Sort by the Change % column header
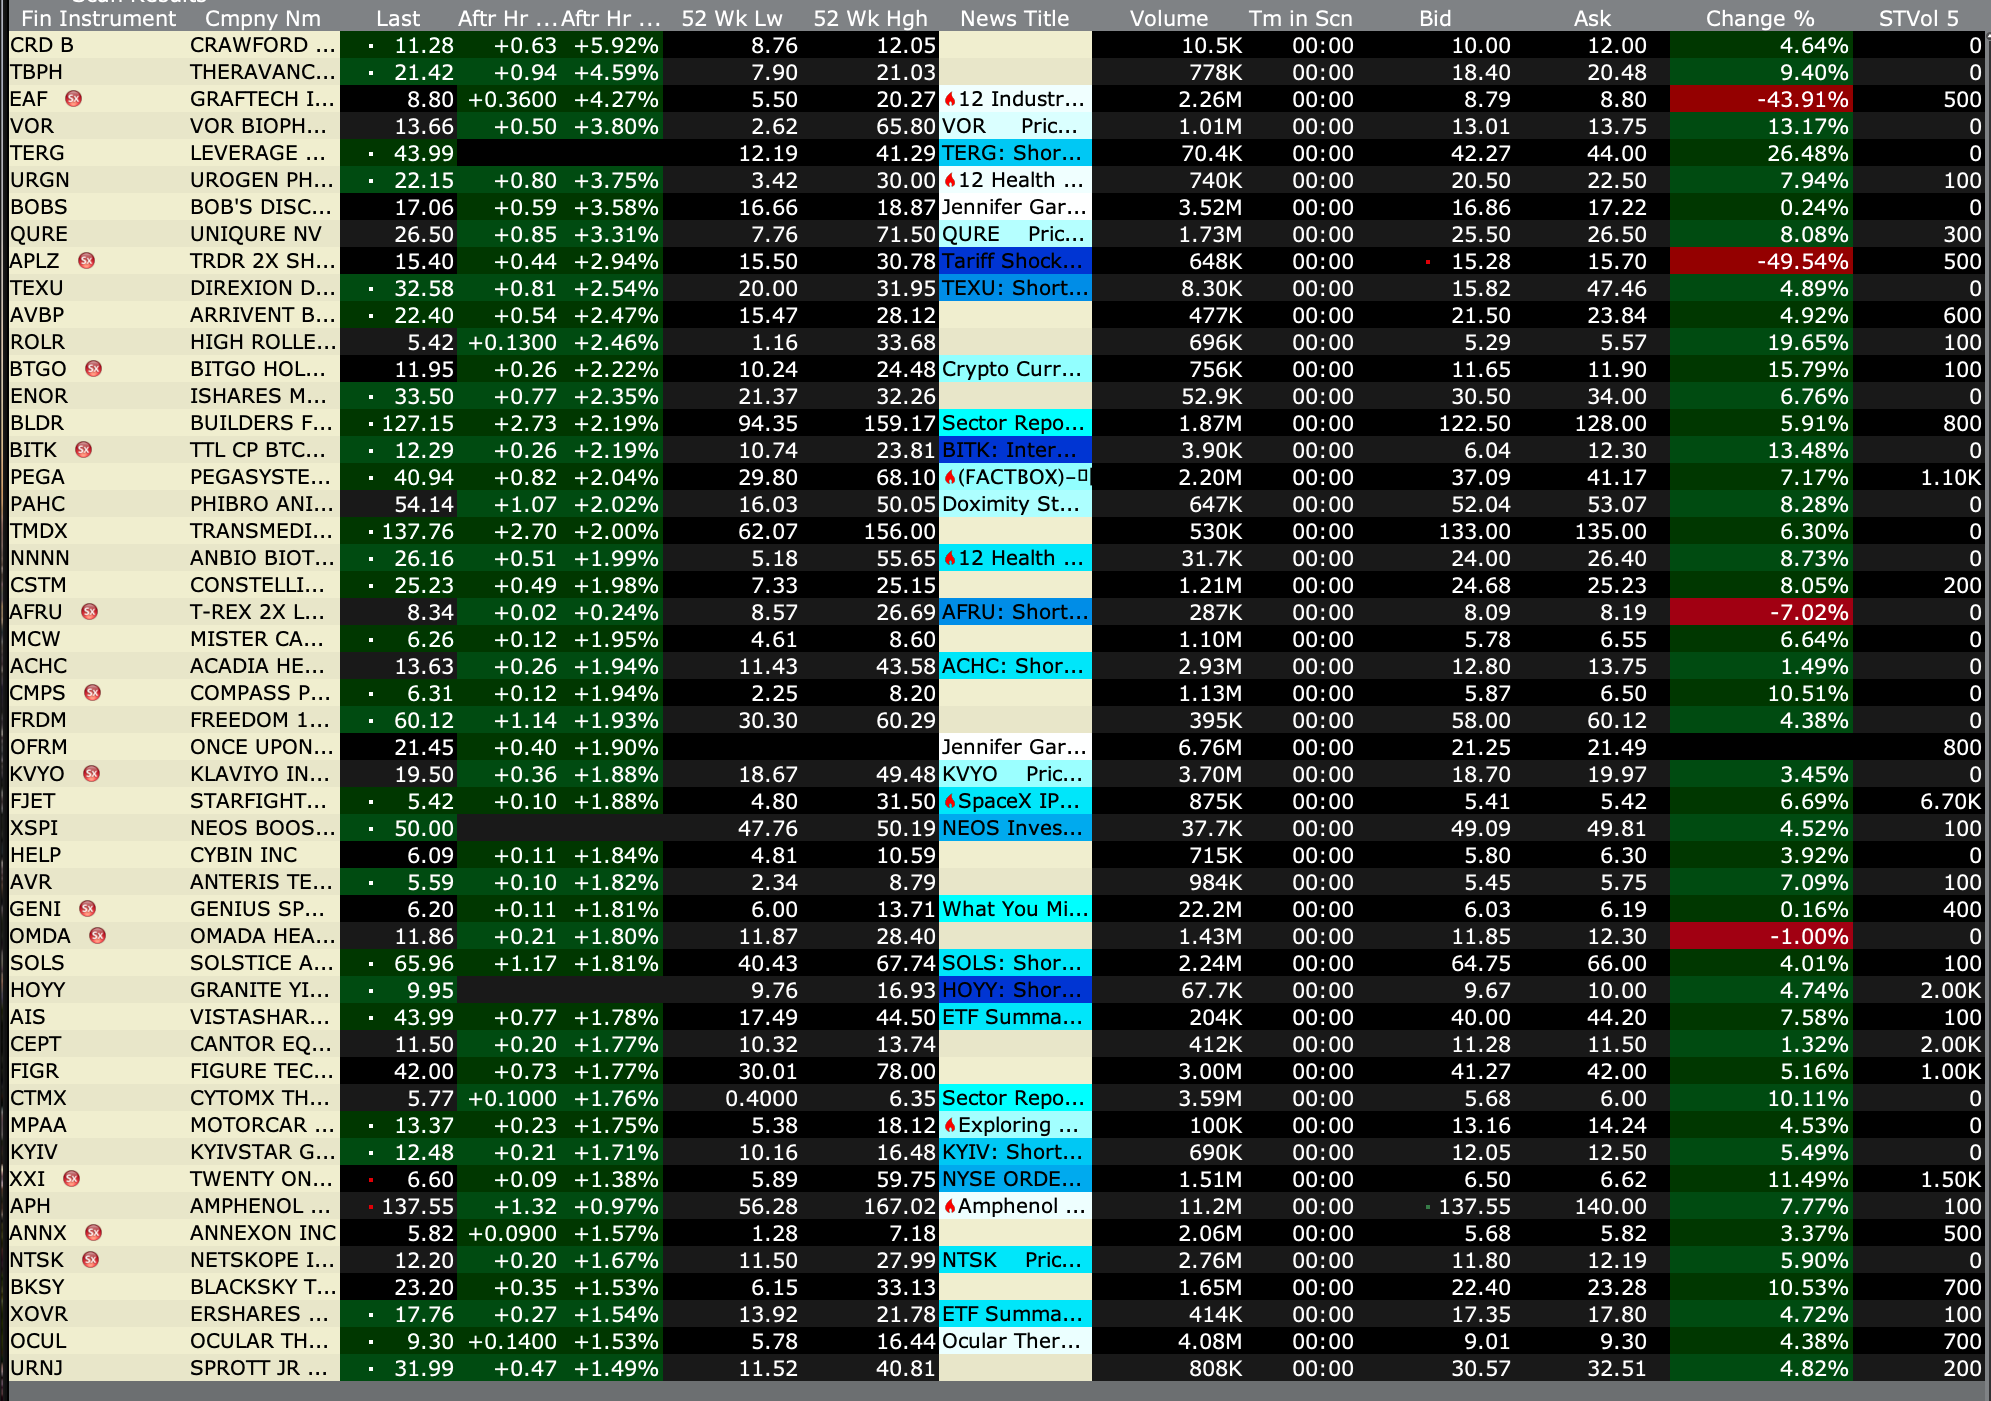This screenshot has height=1401, width=1991. [1759, 18]
